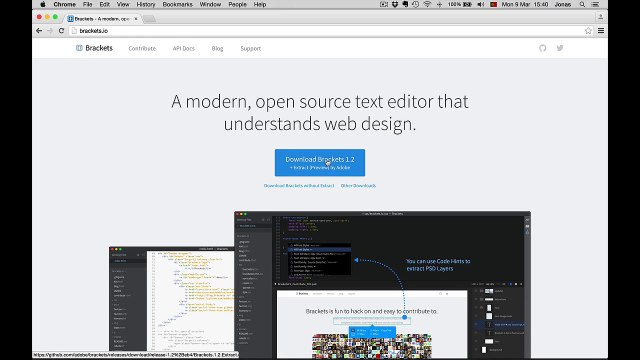Click the date and time in menu bar
Screen dimensions: 640x360
pos(525,4)
